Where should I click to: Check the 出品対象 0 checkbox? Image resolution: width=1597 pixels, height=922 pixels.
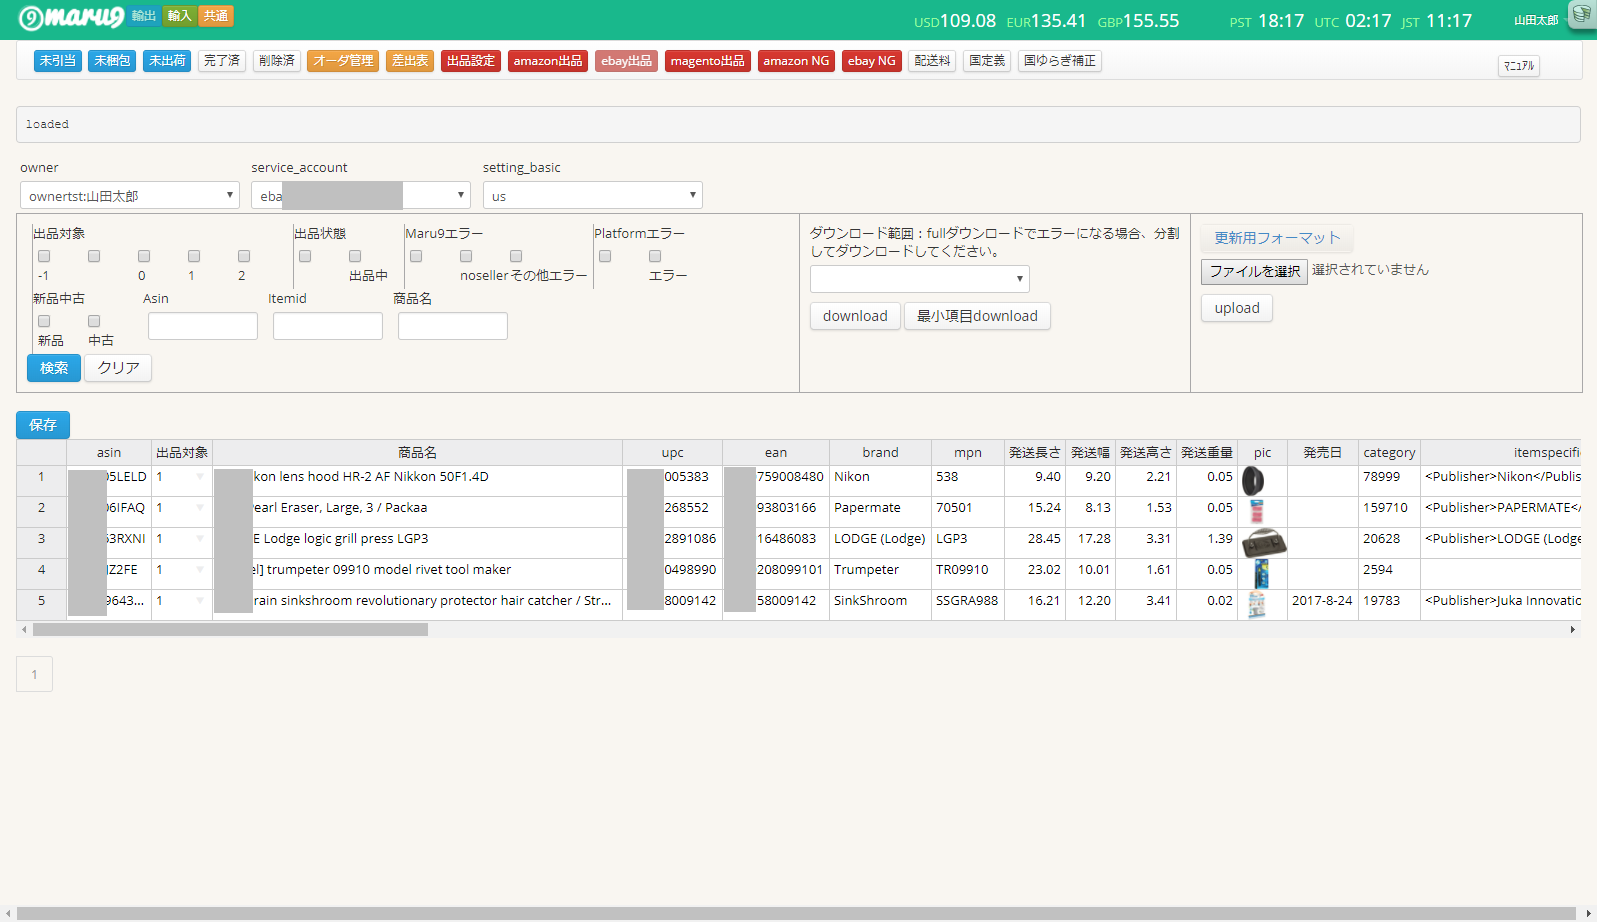pos(144,256)
